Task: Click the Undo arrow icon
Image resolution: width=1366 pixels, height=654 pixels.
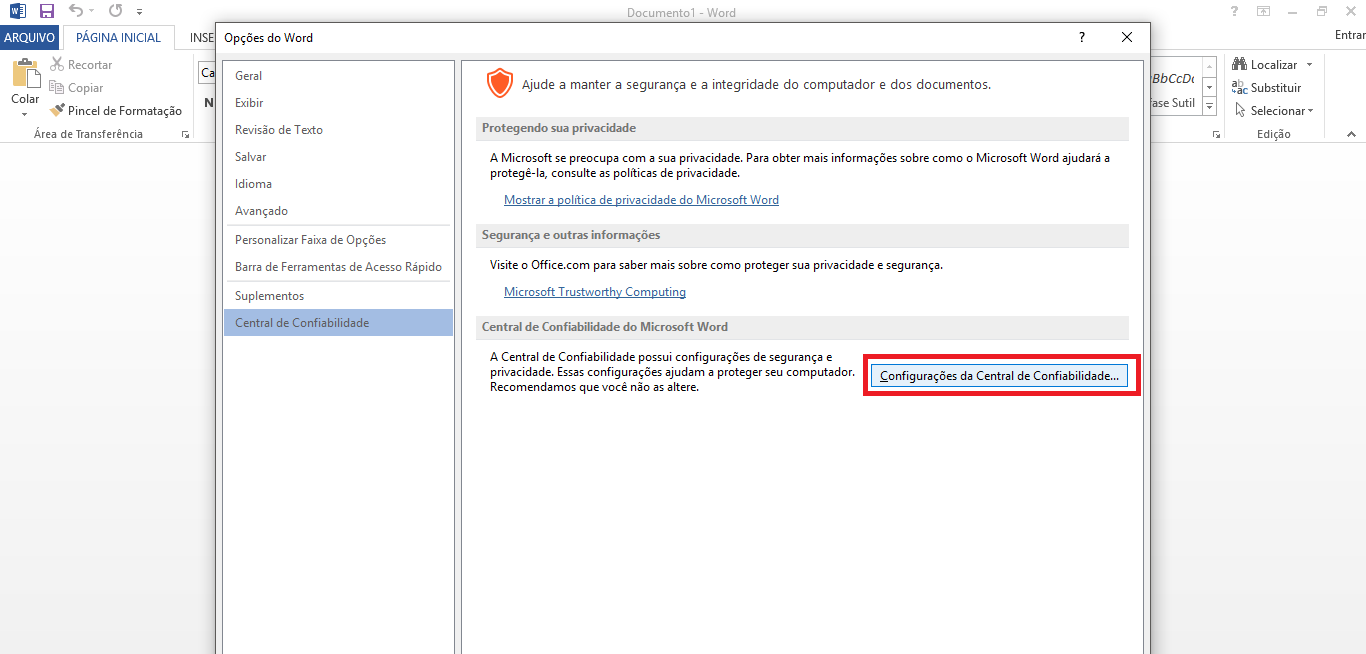Action: pyautogui.click(x=75, y=11)
